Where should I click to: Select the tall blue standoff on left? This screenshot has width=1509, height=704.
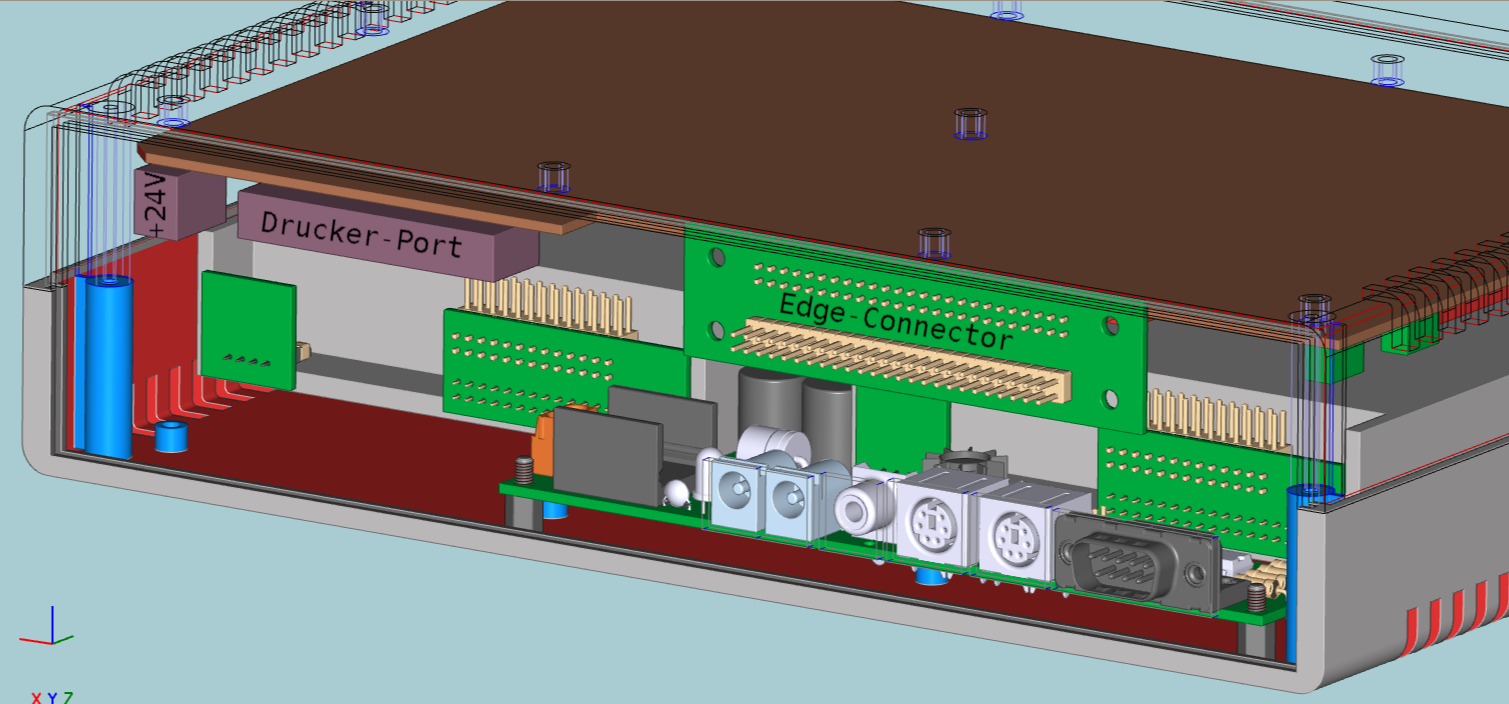pyautogui.click(x=108, y=368)
